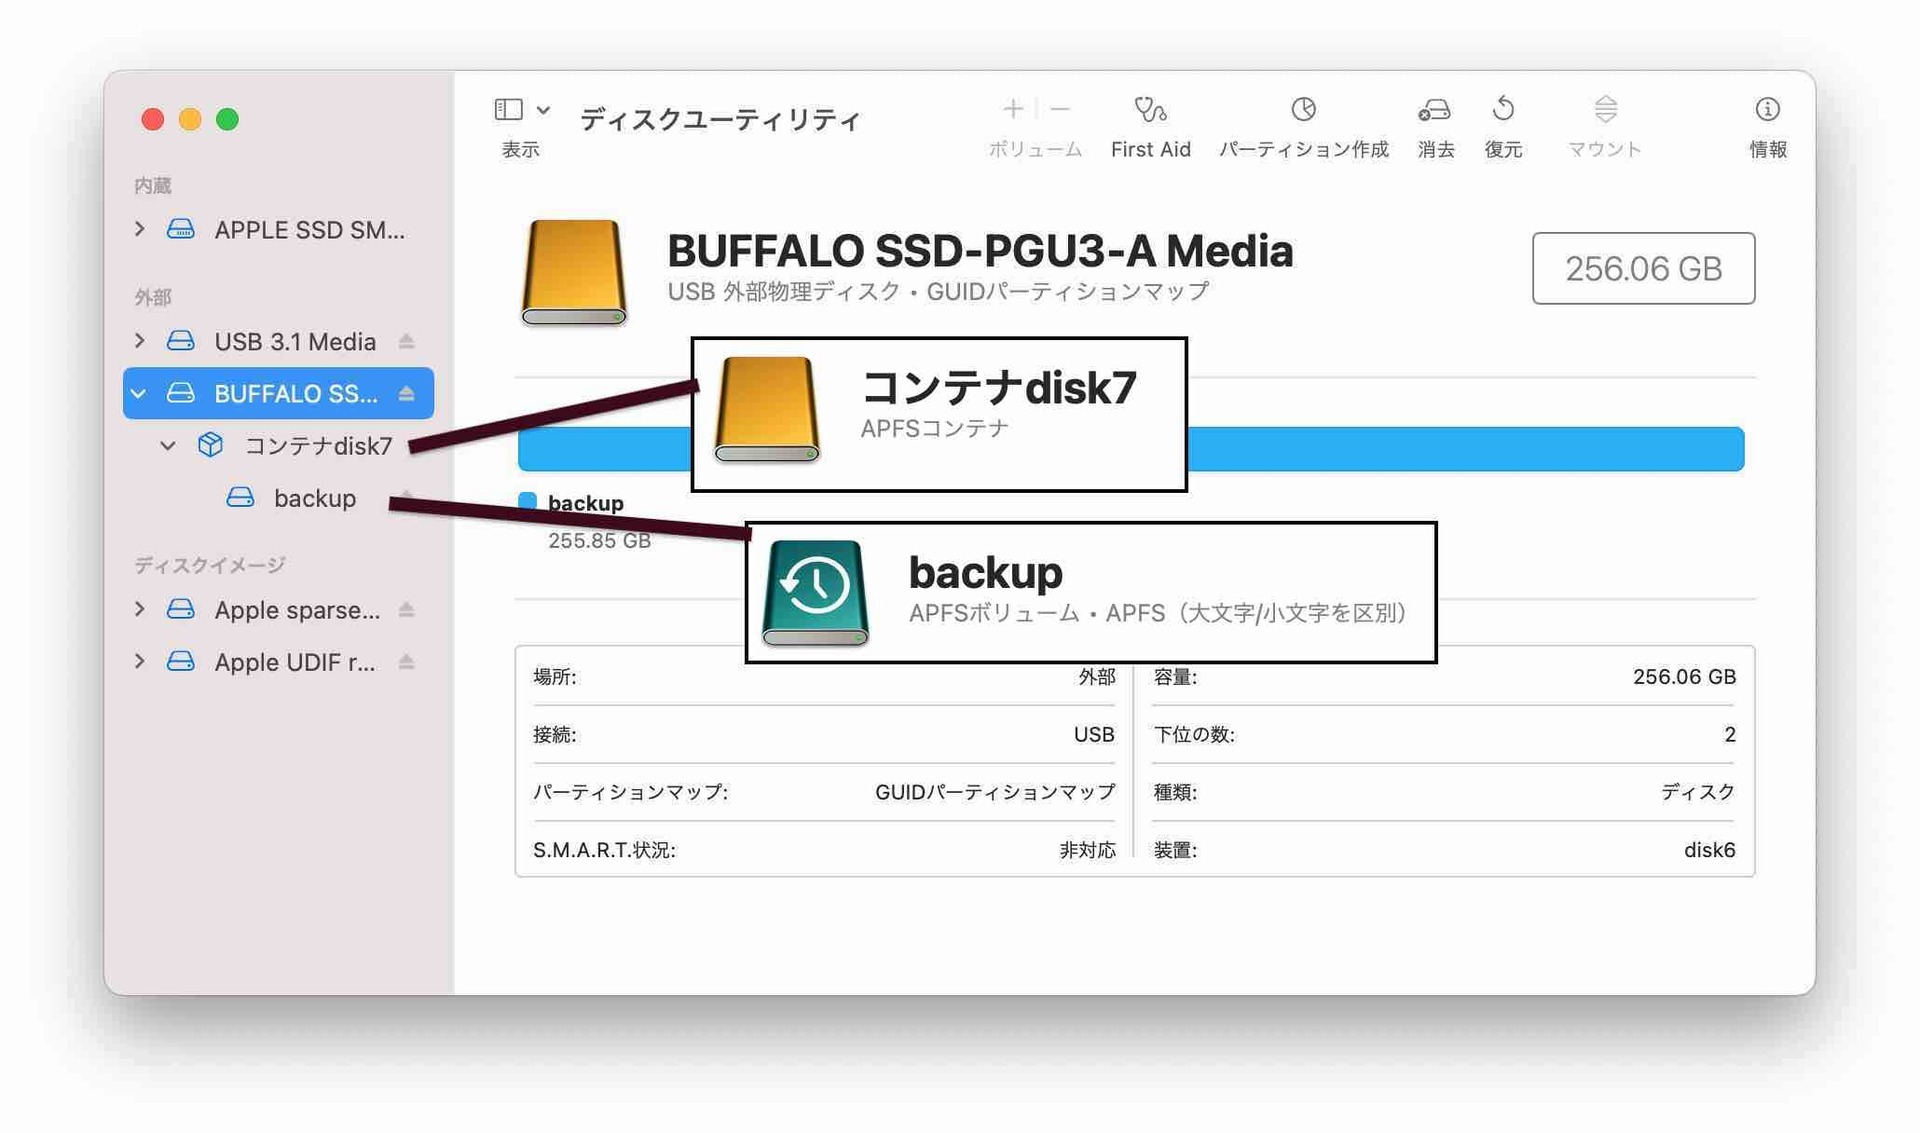Click the 容量 value 256.06 GB

coord(1684,677)
